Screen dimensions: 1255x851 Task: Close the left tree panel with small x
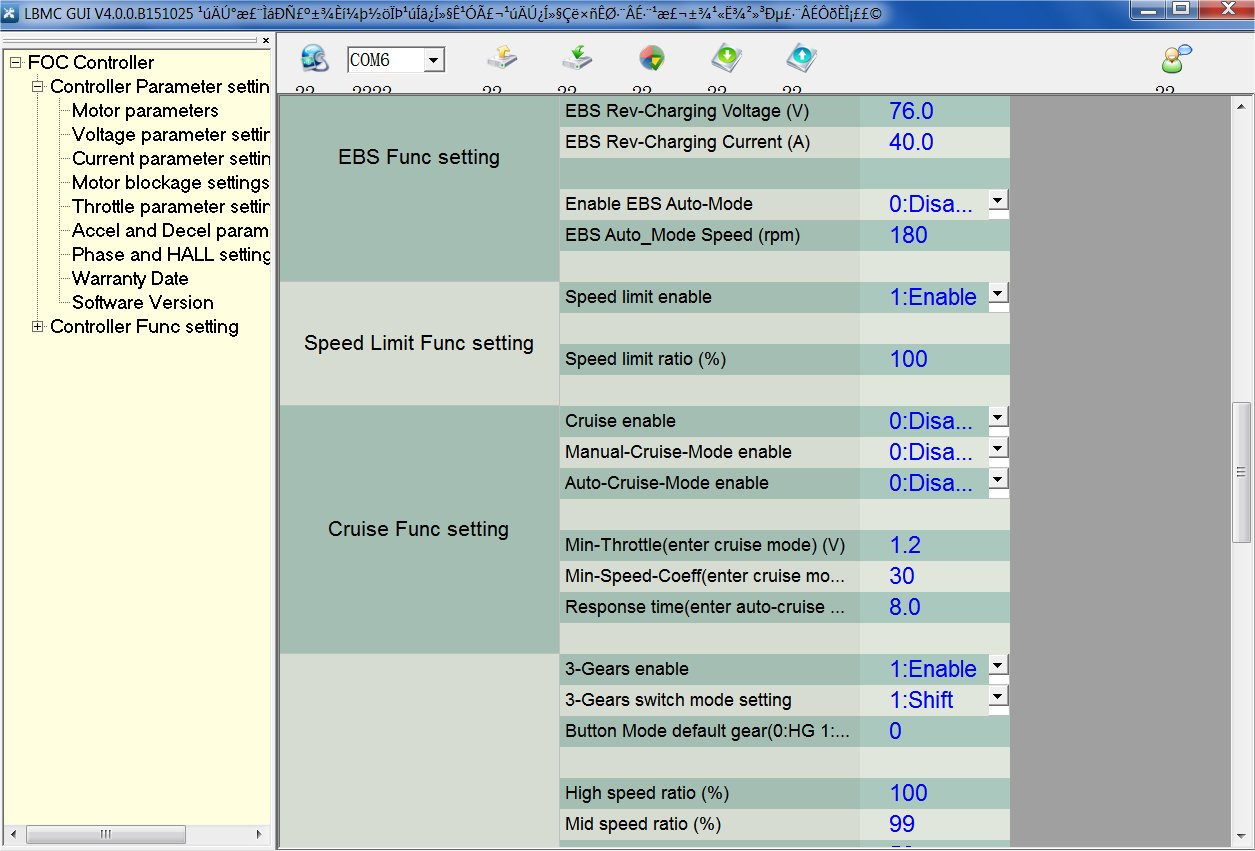click(266, 41)
